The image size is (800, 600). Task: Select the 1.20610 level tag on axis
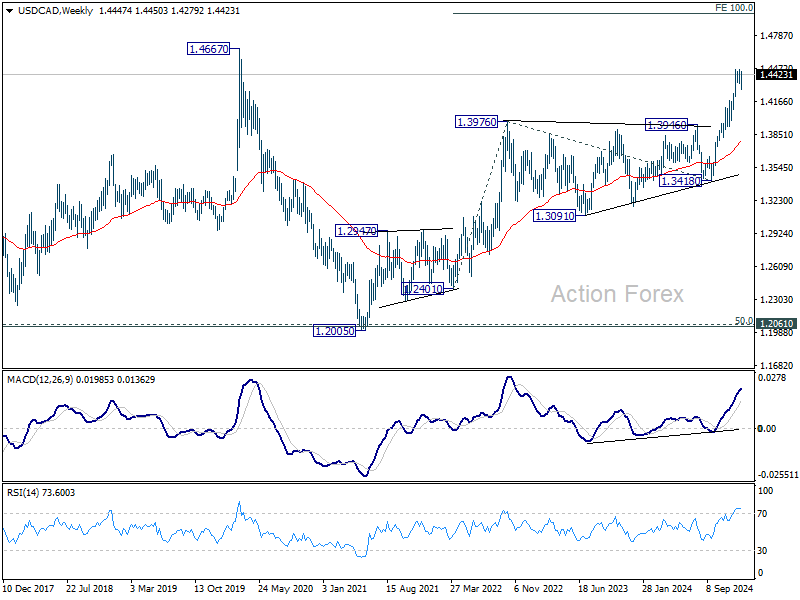pyautogui.click(x=777, y=324)
